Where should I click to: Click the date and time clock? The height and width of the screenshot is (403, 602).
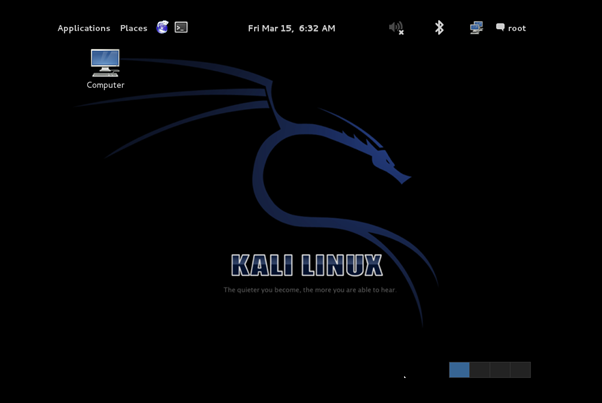pos(291,28)
